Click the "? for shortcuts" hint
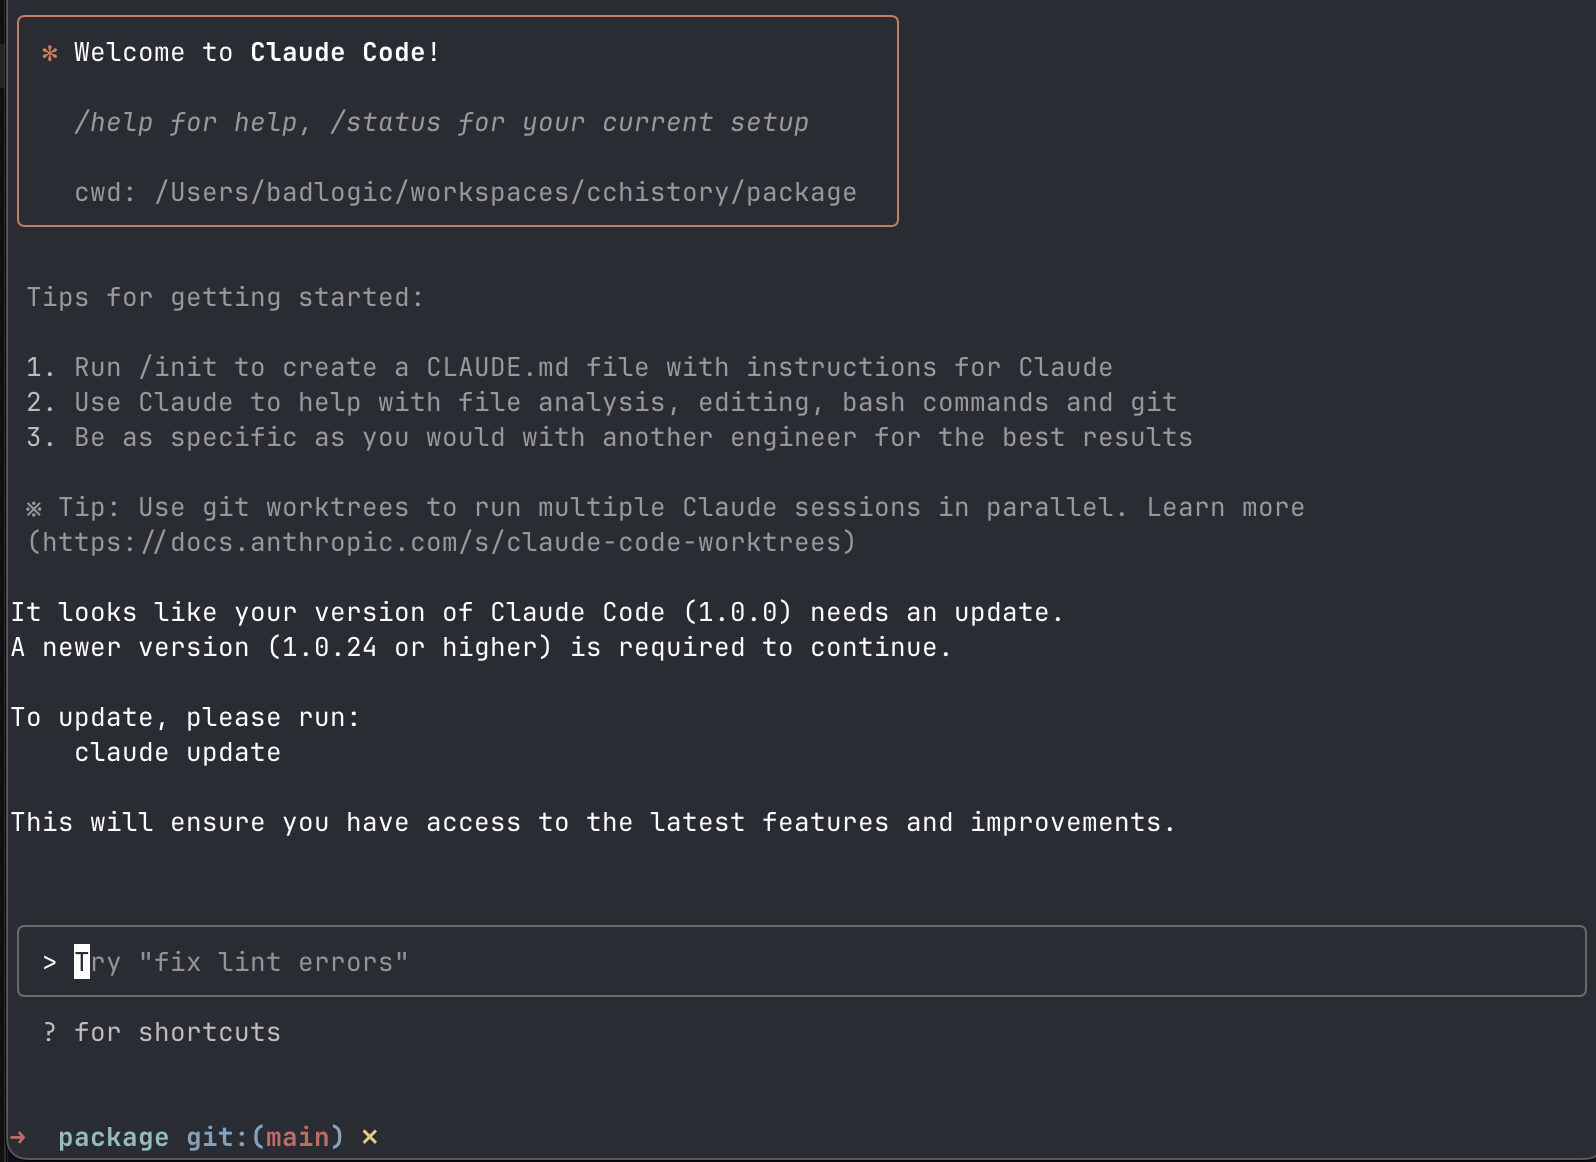This screenshot has width=1596, height=1162. click(162, 1032)
